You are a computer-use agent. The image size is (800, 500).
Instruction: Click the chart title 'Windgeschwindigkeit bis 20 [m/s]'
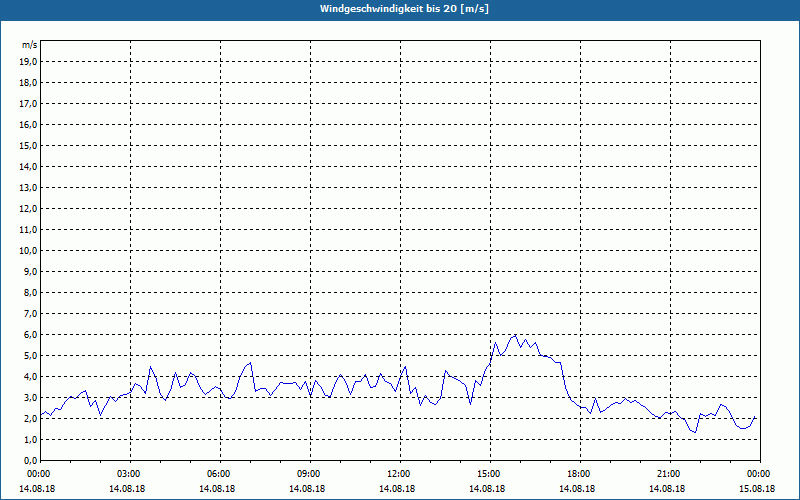tap(404, 9)
